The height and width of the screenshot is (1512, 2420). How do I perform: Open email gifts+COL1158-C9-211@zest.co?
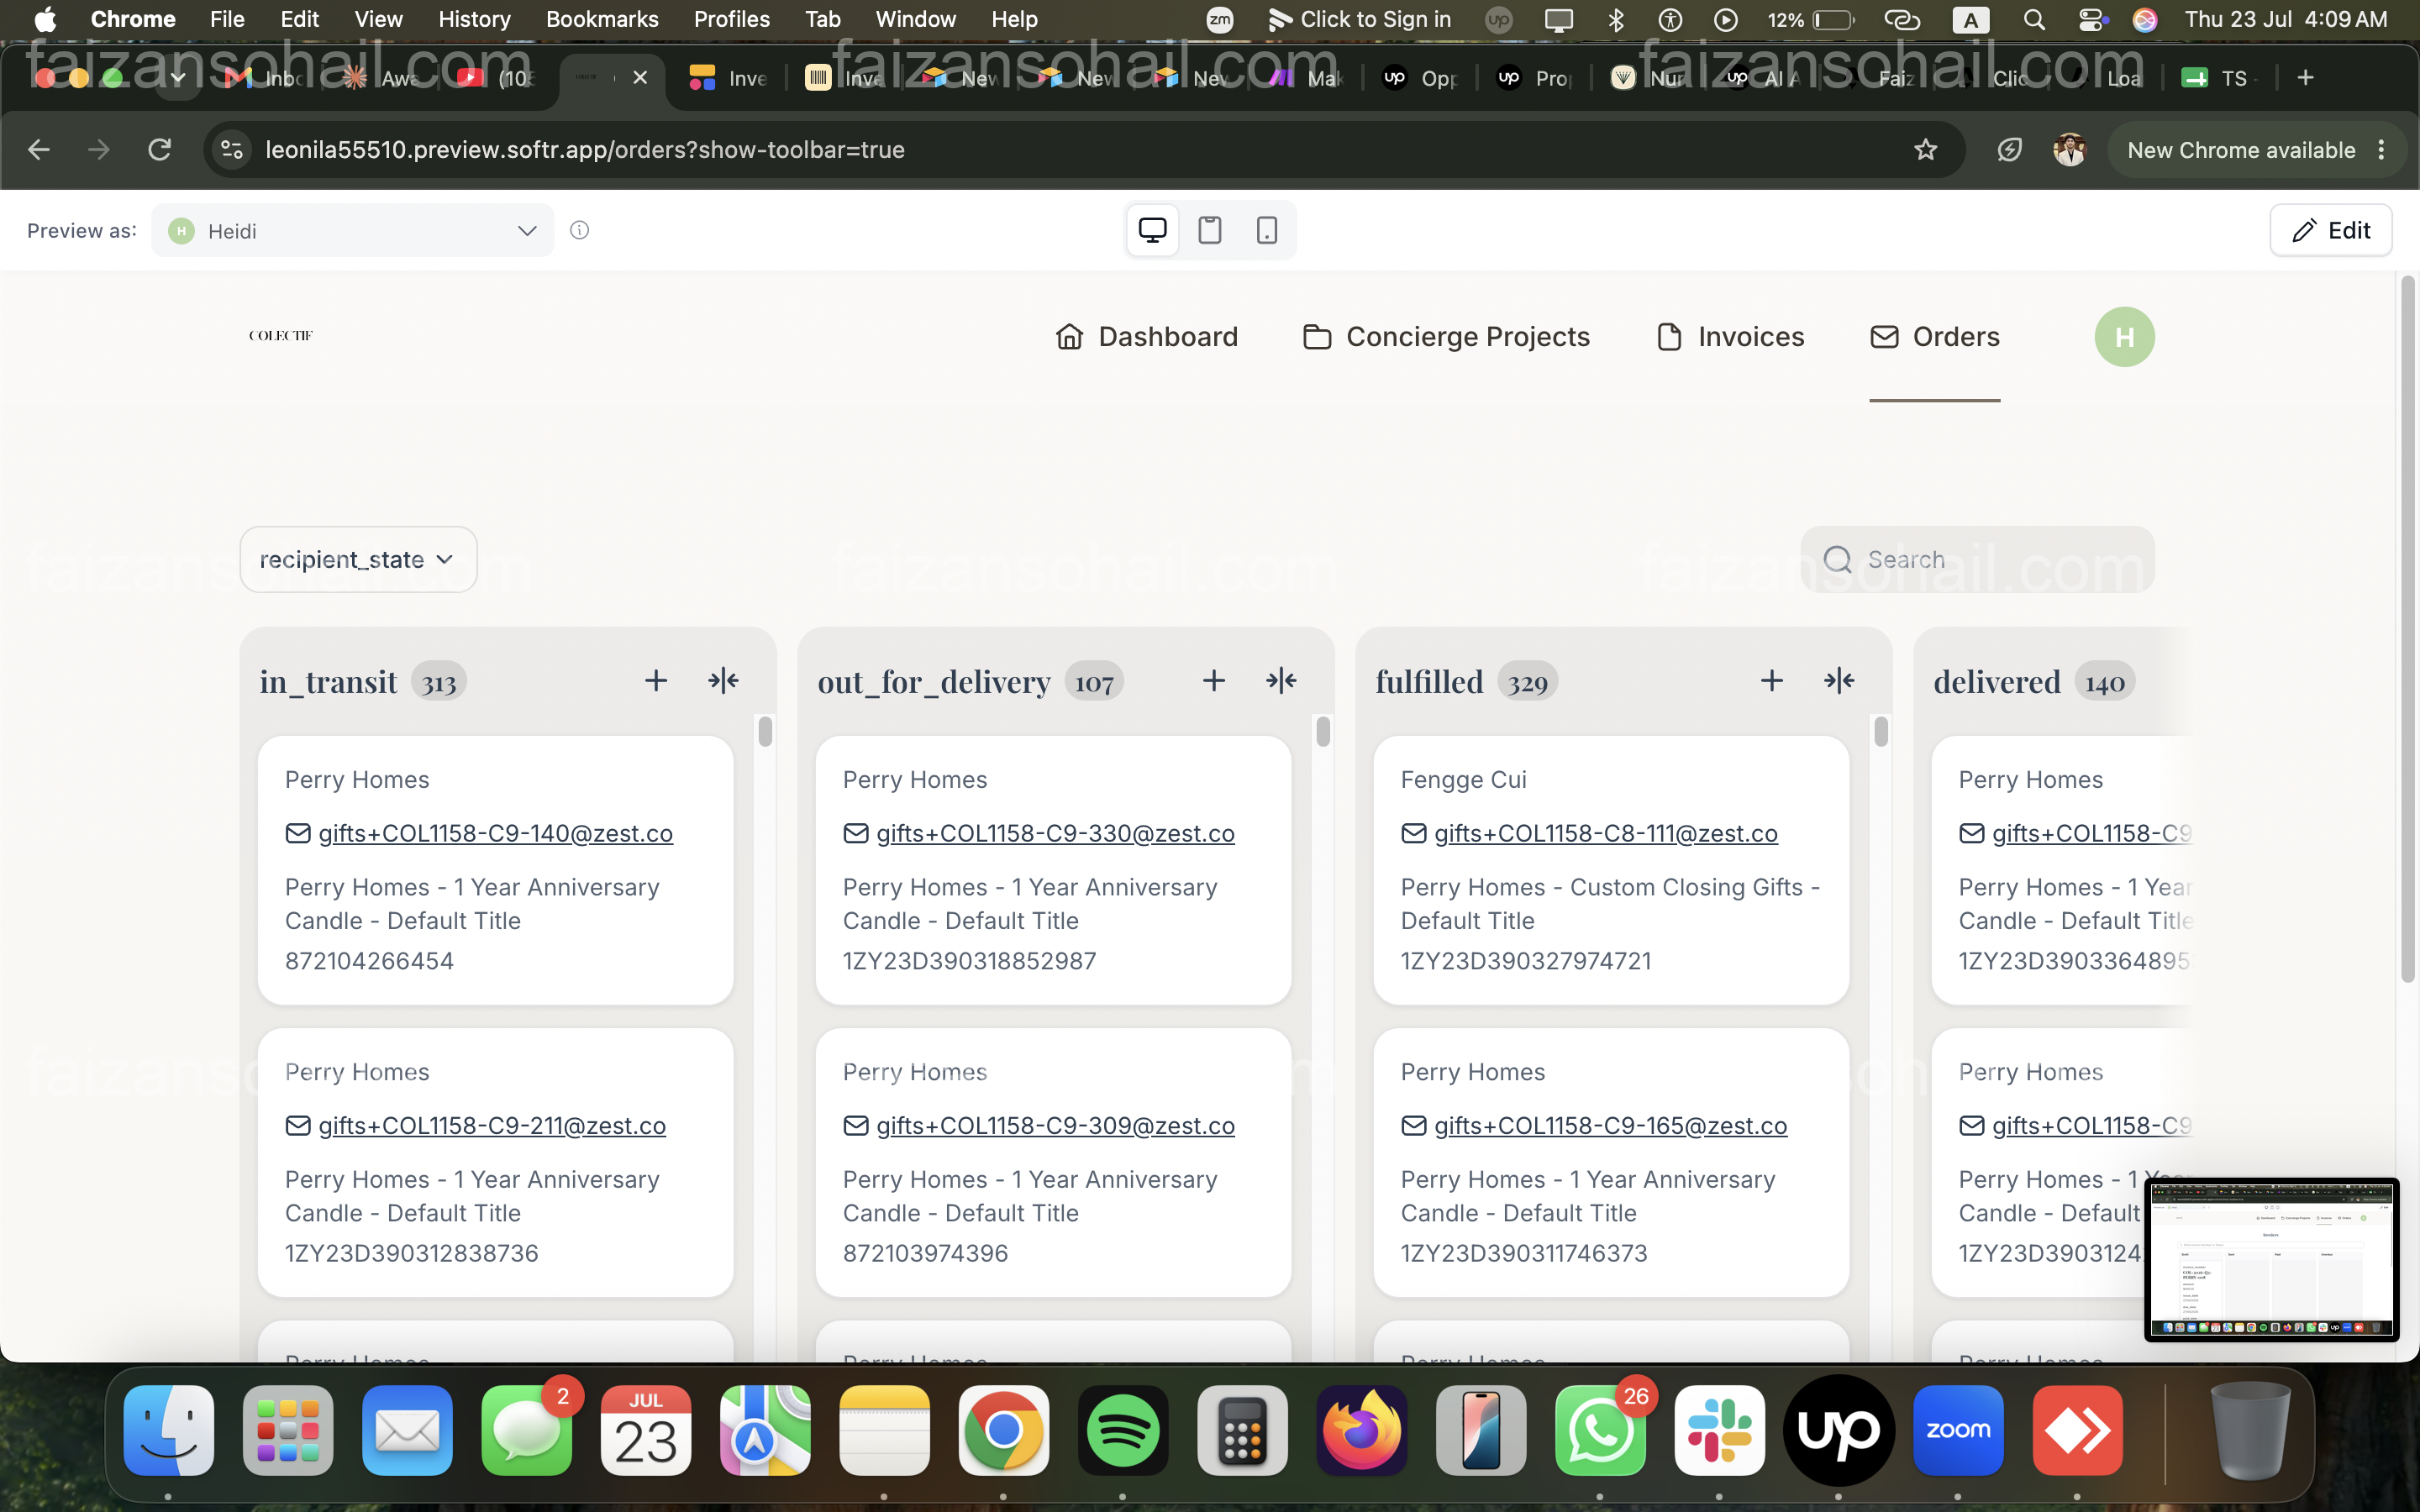[492, 1125]
